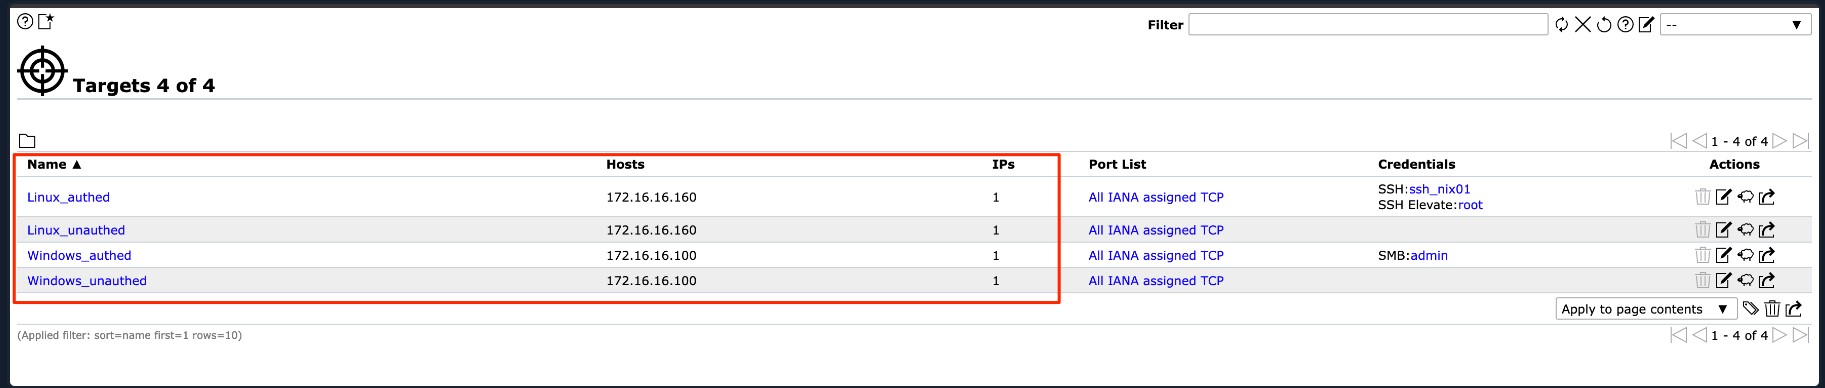Click trash icon for Windows_unauthed row
The width and height of the screenshot is (1825, 388).
[x=1702, y=281]
